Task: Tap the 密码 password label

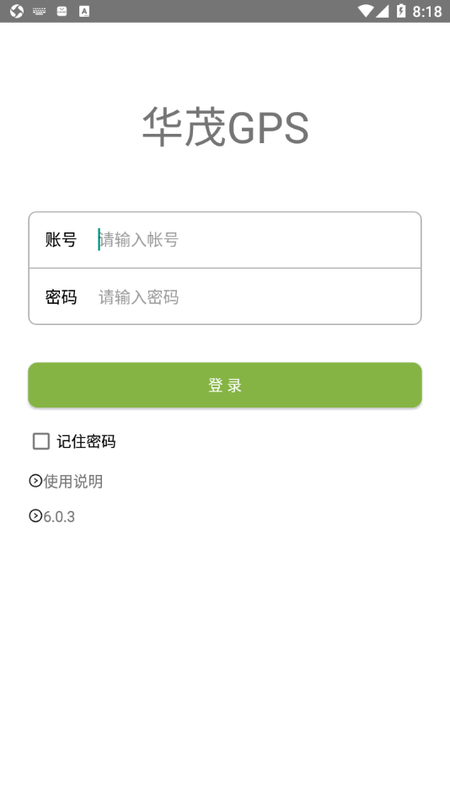Action: [61, 297]
